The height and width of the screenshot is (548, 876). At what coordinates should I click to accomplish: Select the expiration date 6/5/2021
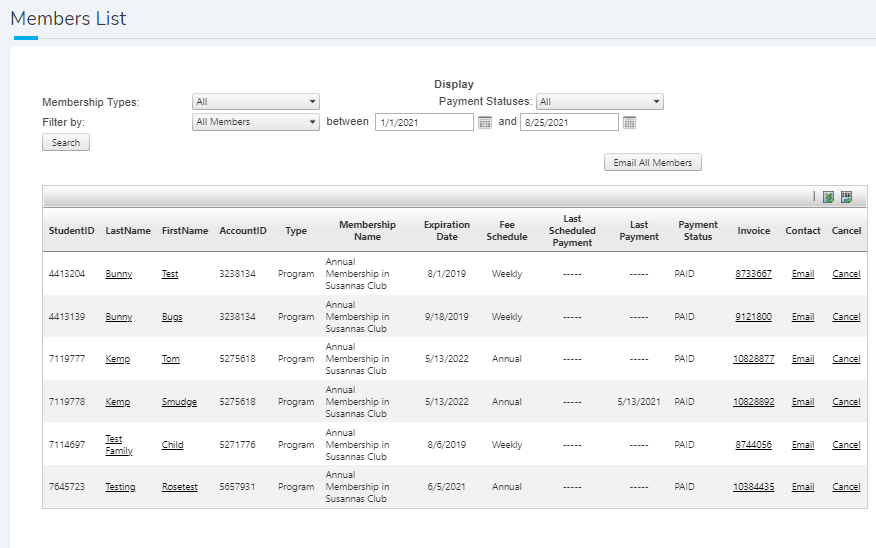447,487
